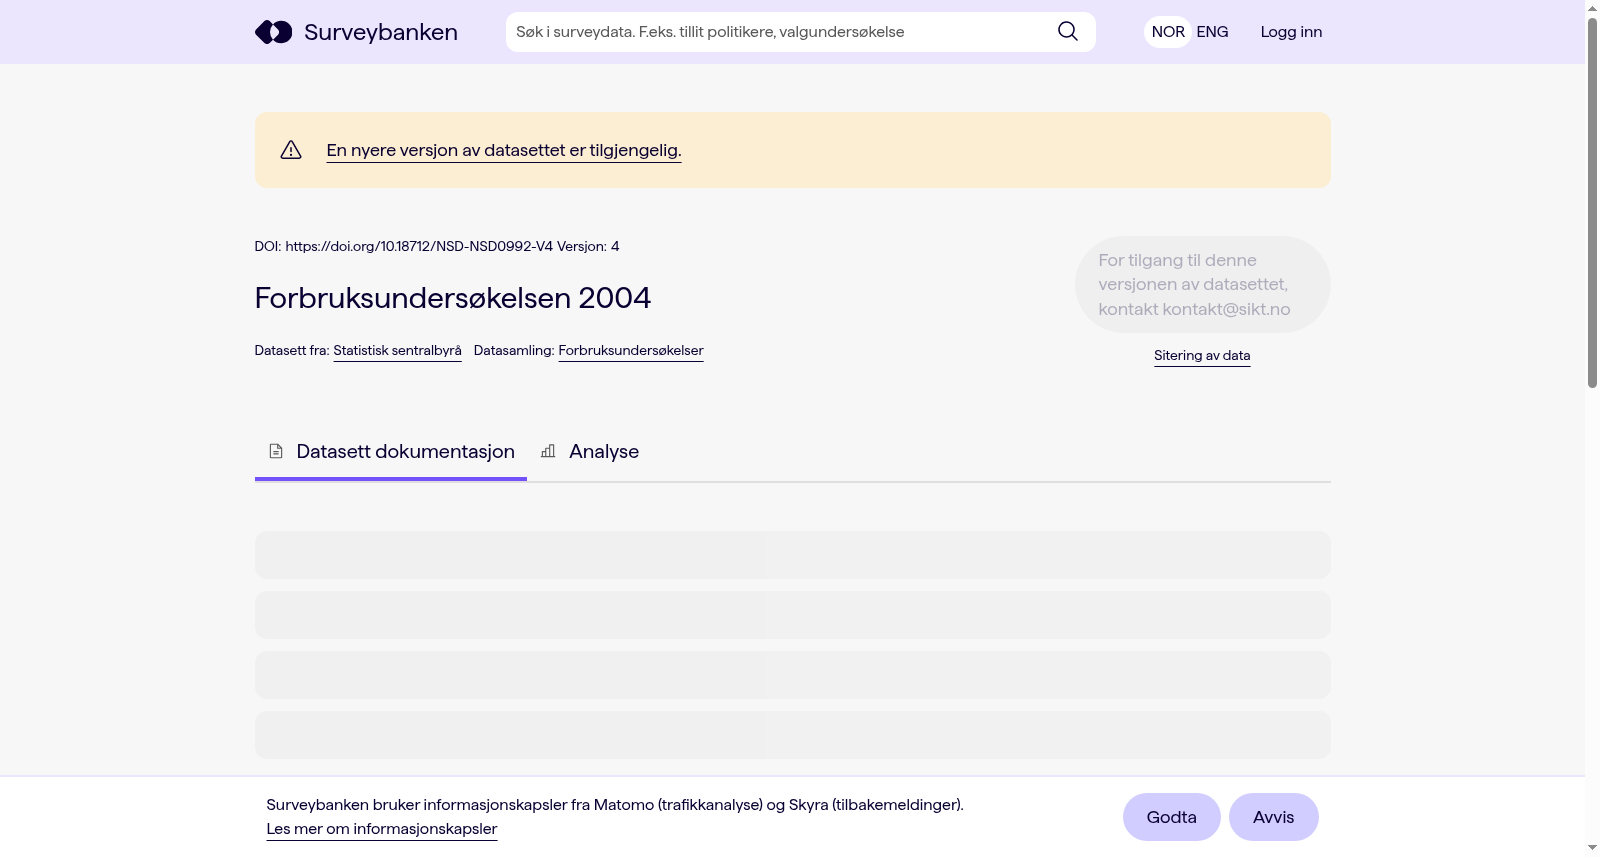Open the Analyse tab
Image resolution: width=1600 pixels, height=857 pixels.
point(590,452)
